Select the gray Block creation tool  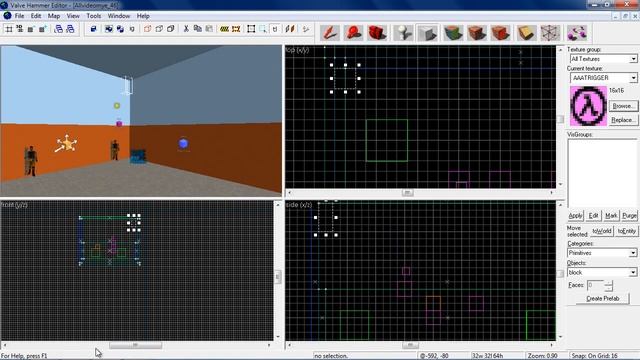tap(427, 33)
